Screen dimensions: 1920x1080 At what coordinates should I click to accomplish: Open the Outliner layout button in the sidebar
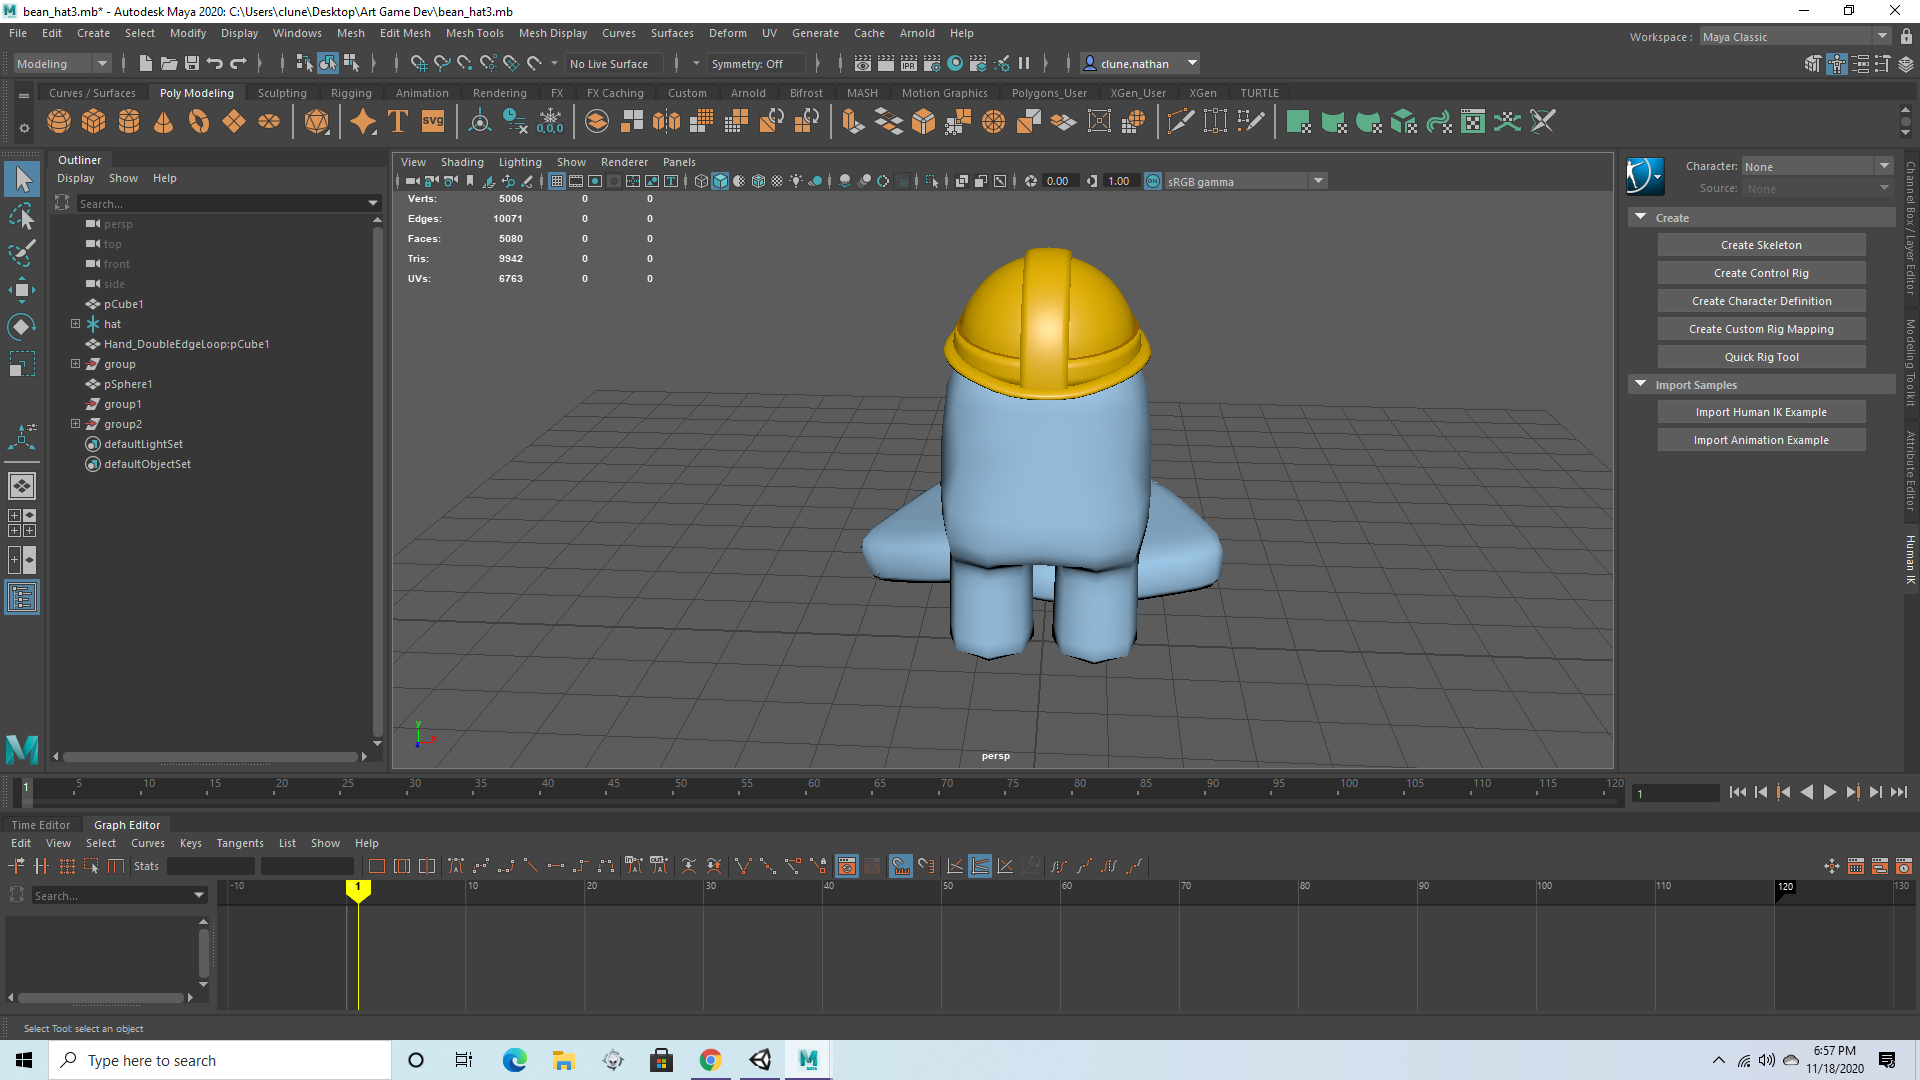click(x=21, y=598)
